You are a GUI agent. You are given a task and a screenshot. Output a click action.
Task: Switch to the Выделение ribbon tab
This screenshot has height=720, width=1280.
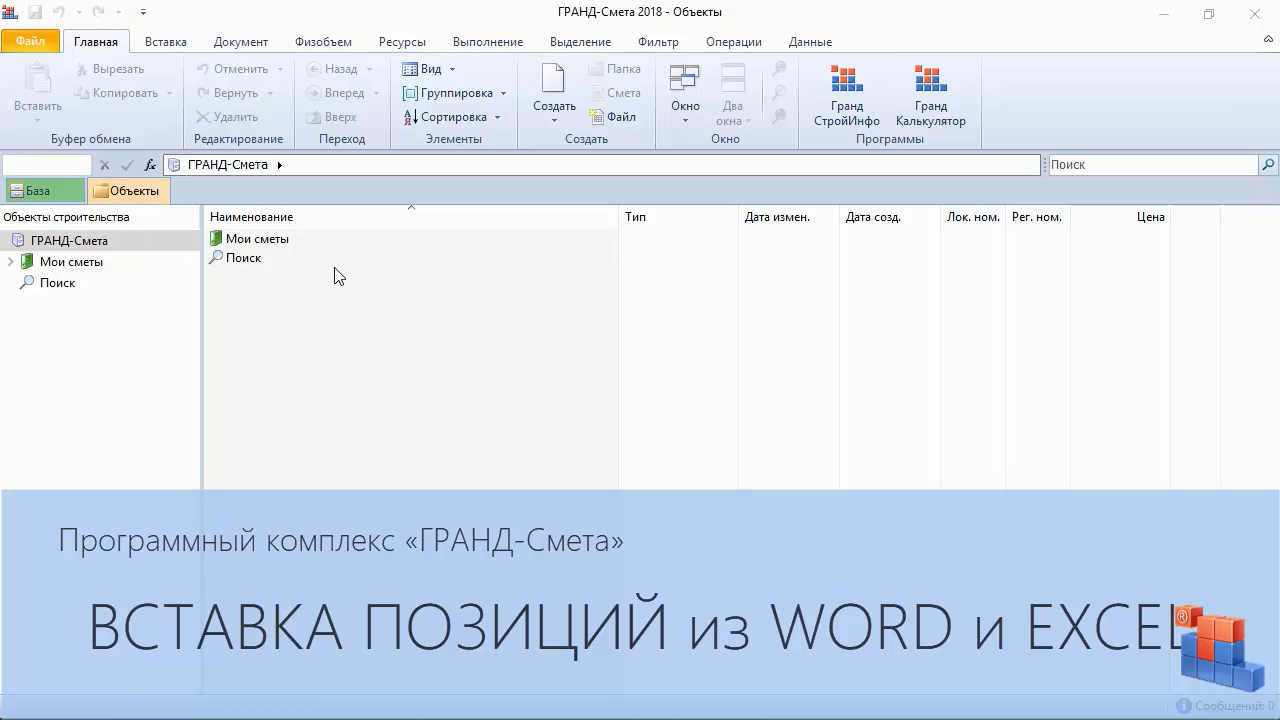point(580,42)
